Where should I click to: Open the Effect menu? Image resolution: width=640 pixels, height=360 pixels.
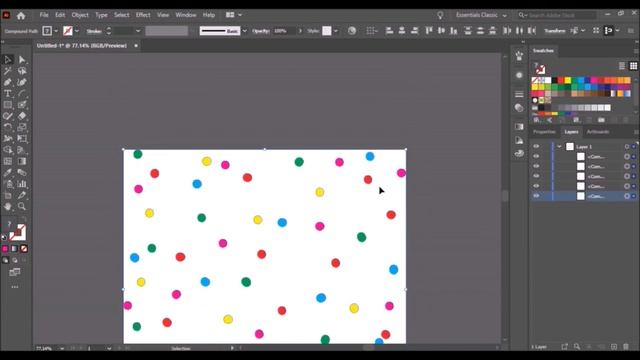[x=143, y=15]
